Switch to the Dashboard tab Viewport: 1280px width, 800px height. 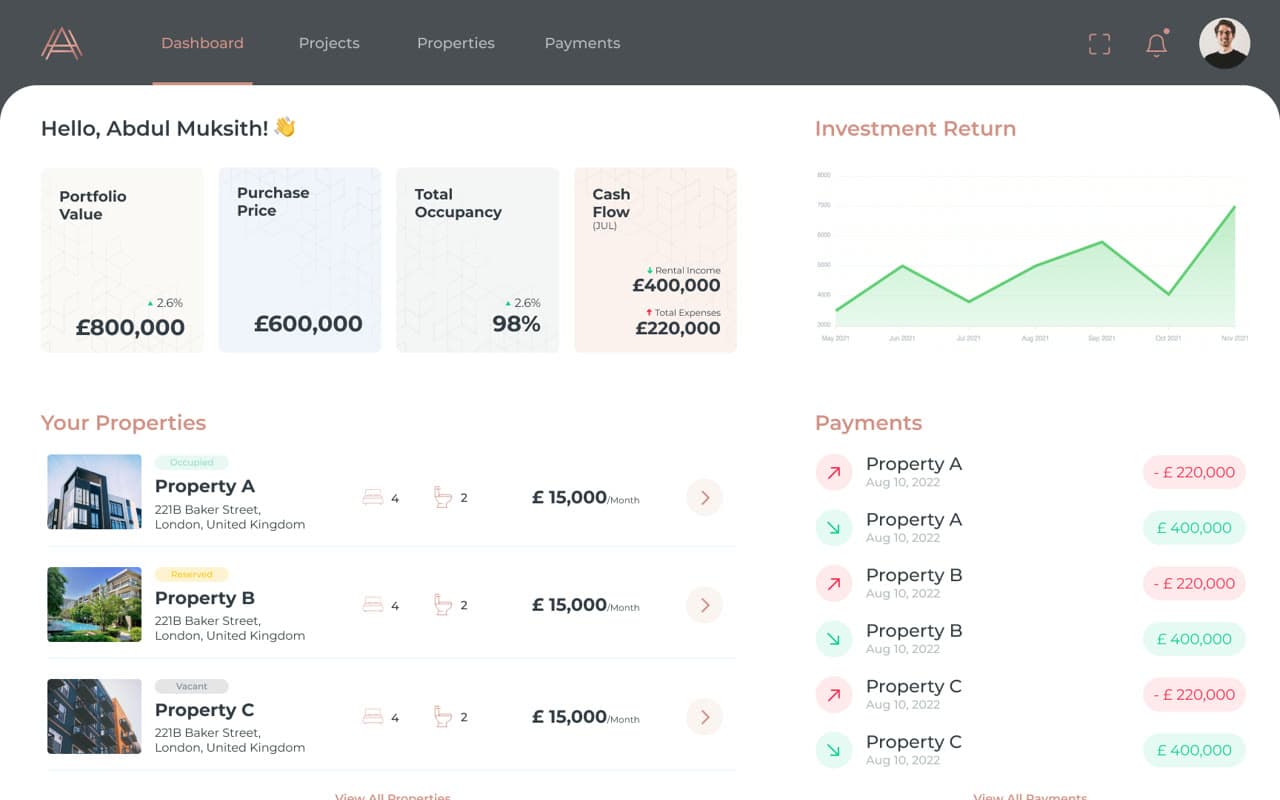[202, 43]
